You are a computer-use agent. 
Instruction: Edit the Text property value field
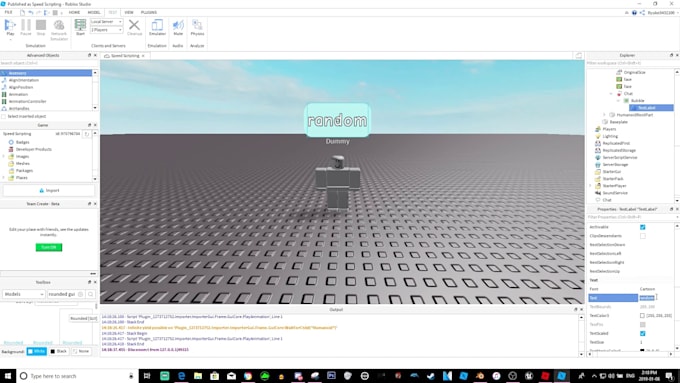click(x=656, y=298)
